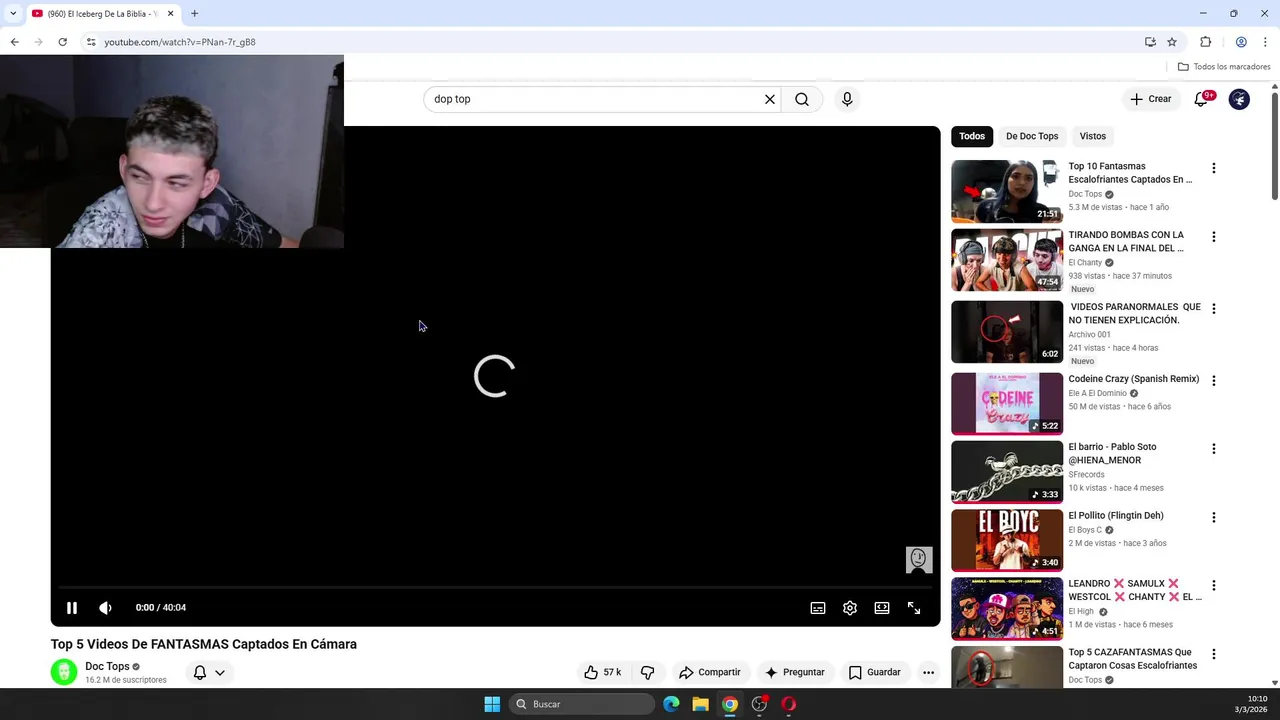Toggle subtitles on the video player
The width and height of the screenshot is (1280, 720).
pyautogui.click(x=818, y=608)
